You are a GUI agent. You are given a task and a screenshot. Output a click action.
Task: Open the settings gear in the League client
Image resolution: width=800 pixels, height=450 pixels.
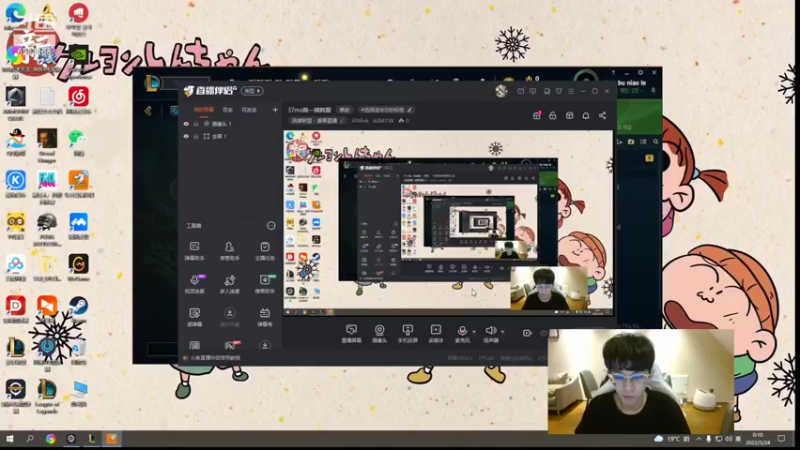[x=640, y=73]
